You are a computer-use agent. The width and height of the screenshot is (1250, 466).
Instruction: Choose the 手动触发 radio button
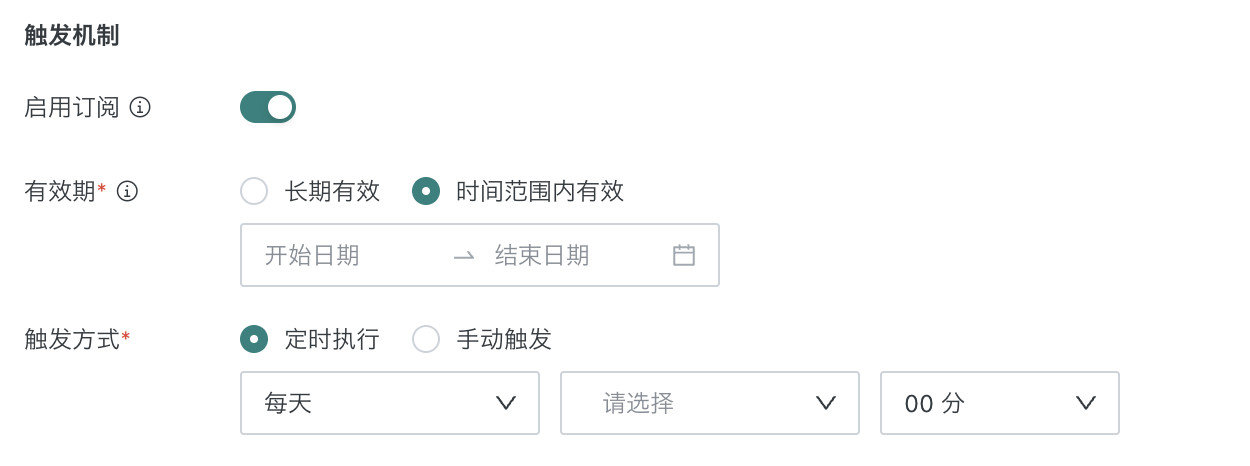(x=426, y=339)
